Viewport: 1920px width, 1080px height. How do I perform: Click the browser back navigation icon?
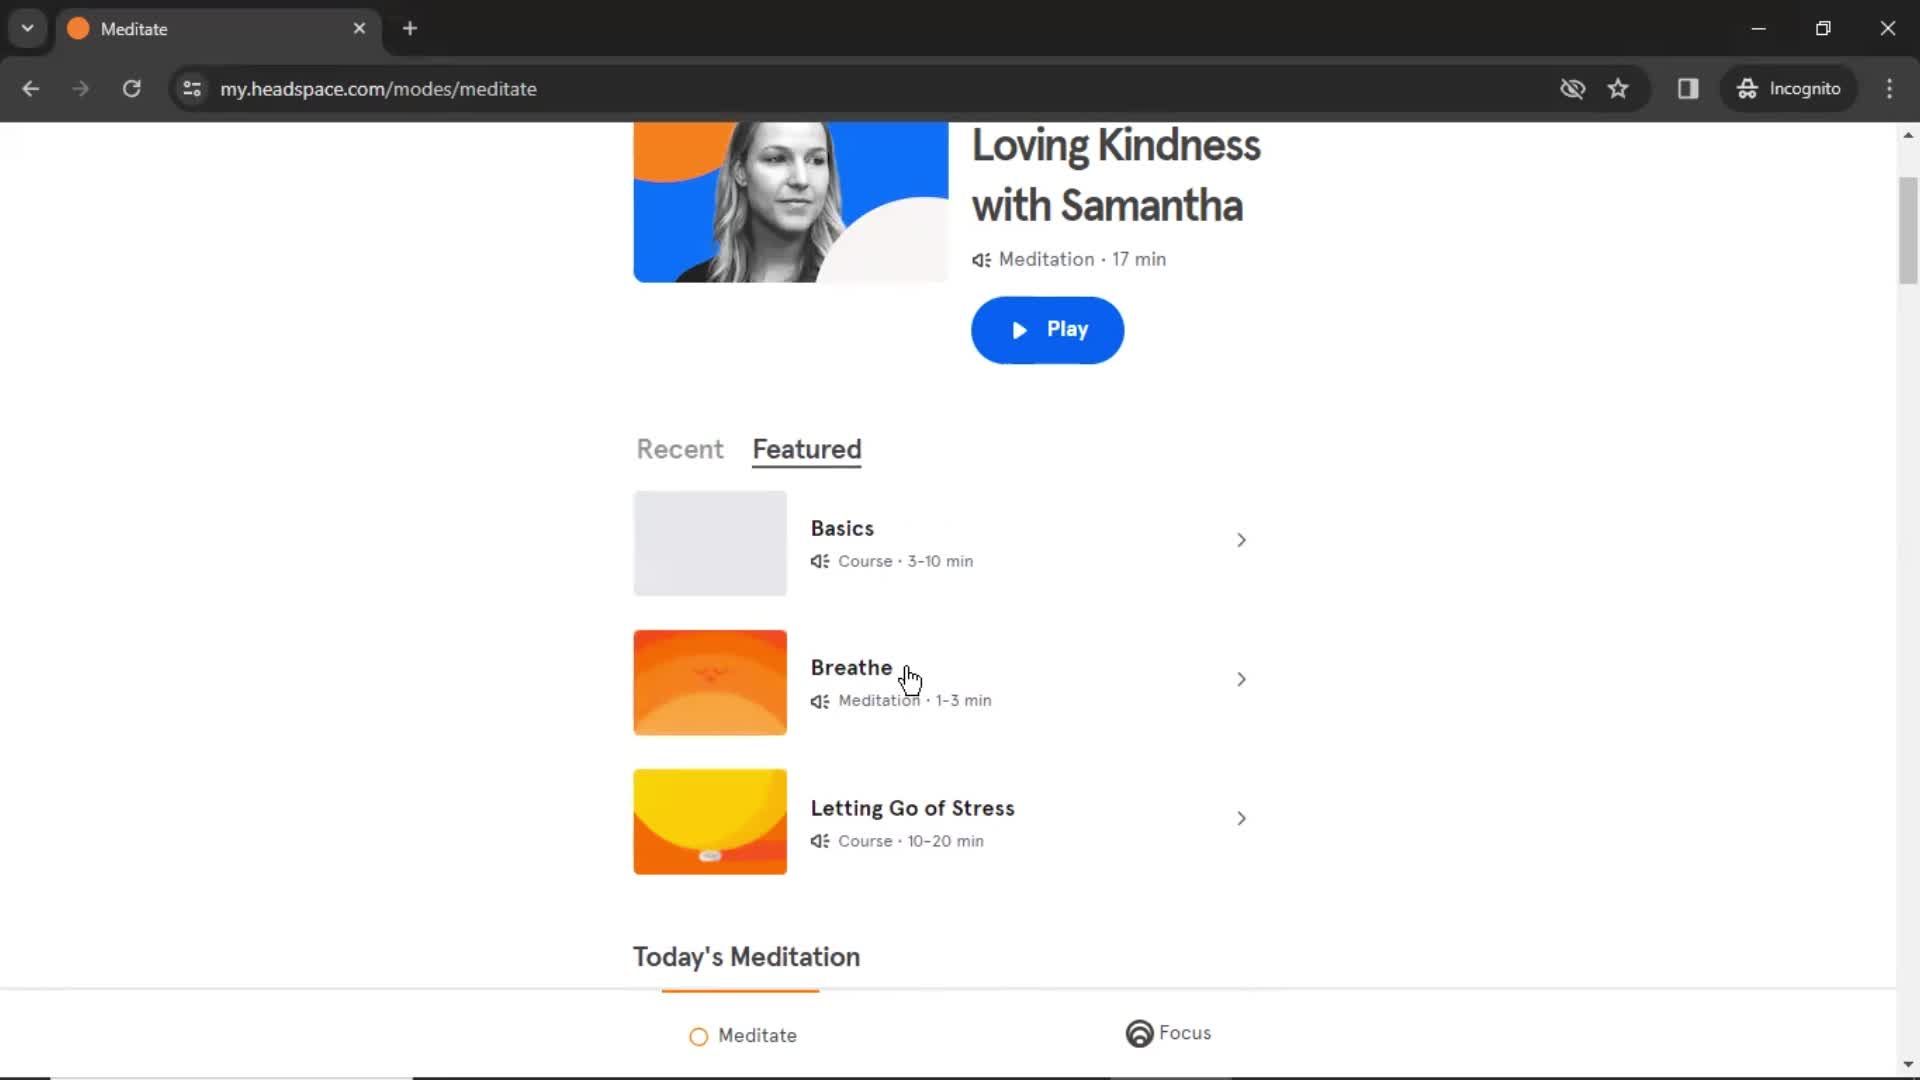[32, 88]
